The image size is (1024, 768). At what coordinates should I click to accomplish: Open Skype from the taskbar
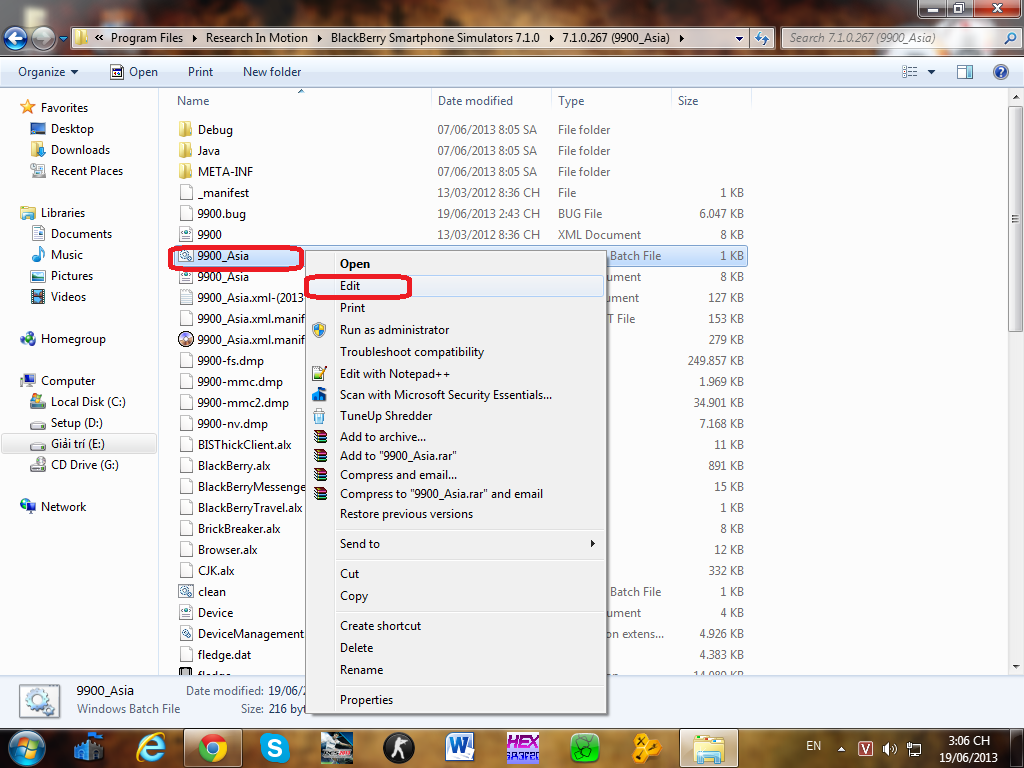point(274,748)
